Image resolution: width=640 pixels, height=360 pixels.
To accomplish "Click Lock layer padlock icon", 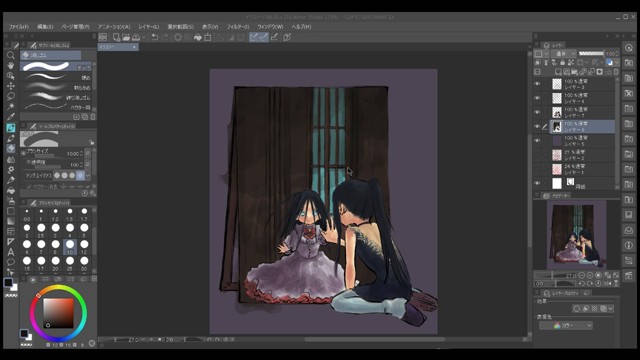I will [x=562, y=62].
